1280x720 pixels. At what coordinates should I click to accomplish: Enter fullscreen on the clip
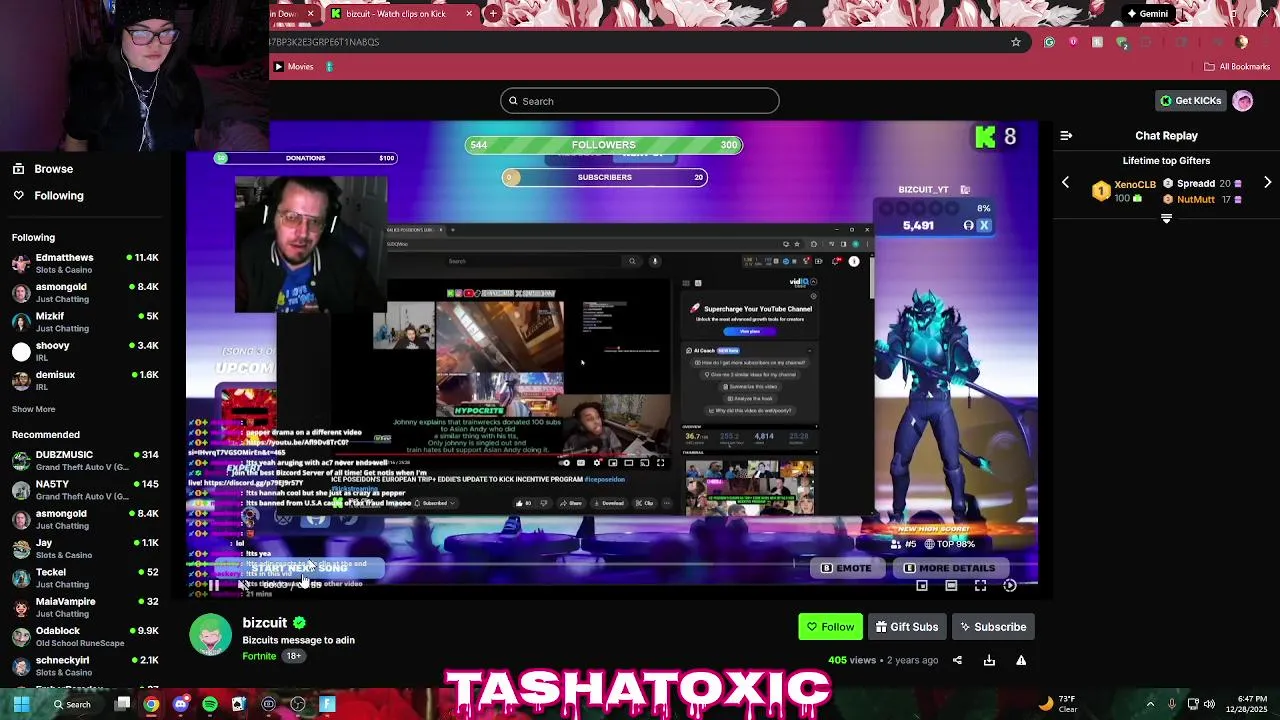pos(980,586)
